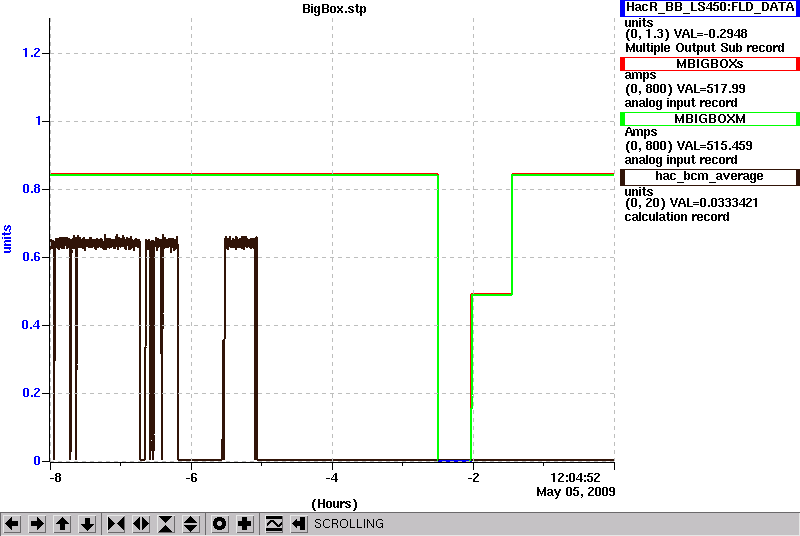The height and width of the screenshot is (536, 800).
Task: Click the pan up arrow button
Action: [62, 524]
